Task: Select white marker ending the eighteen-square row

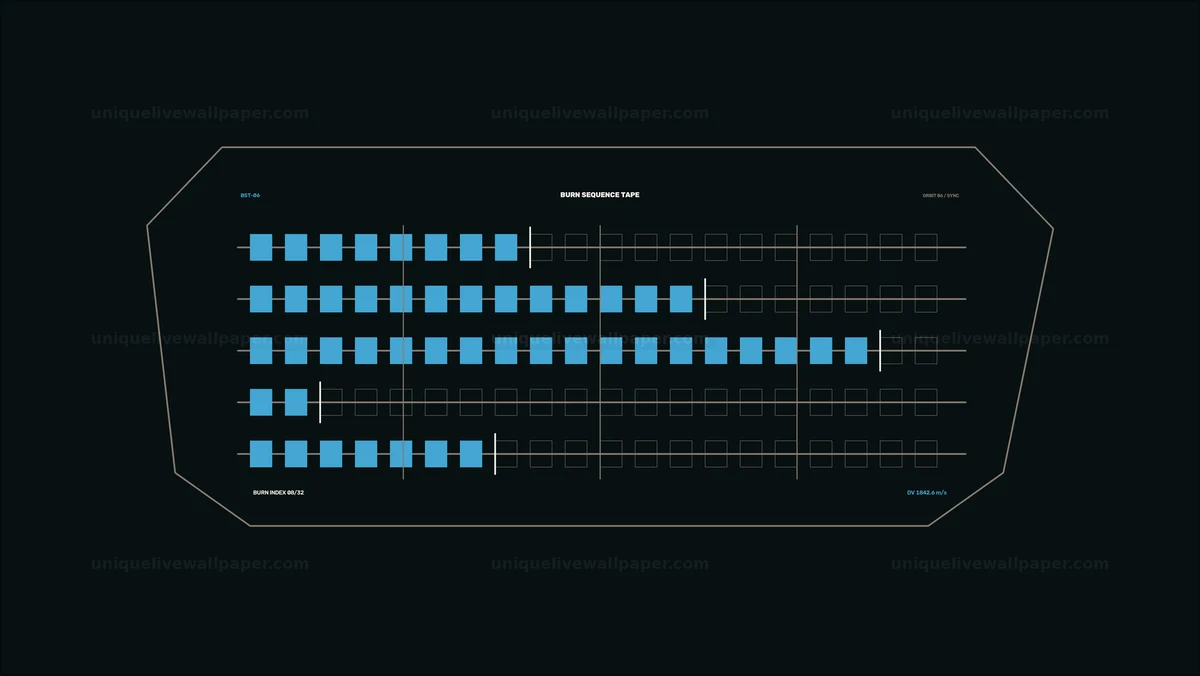Action: tap(880, 351)
